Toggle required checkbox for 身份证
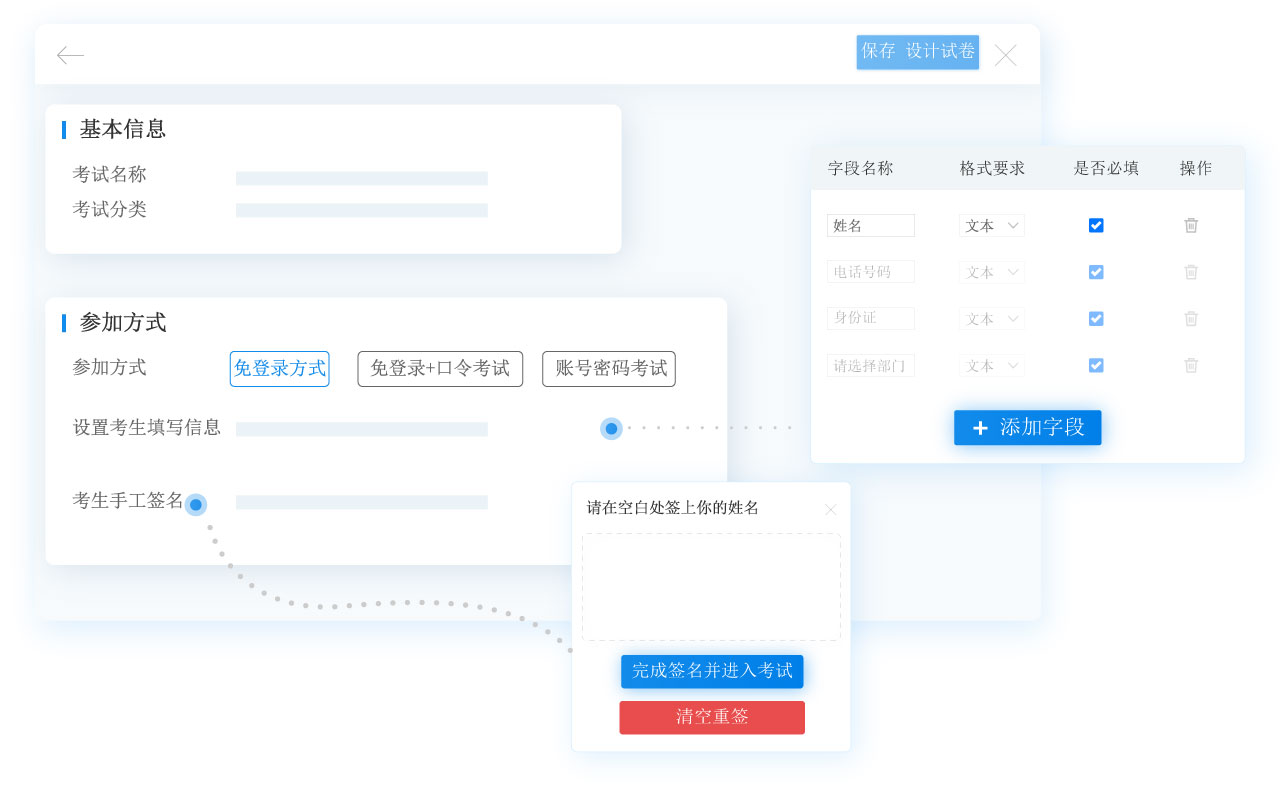Image resolution: width=1280 pixels, height=790 pixels. click(1096, 319)
